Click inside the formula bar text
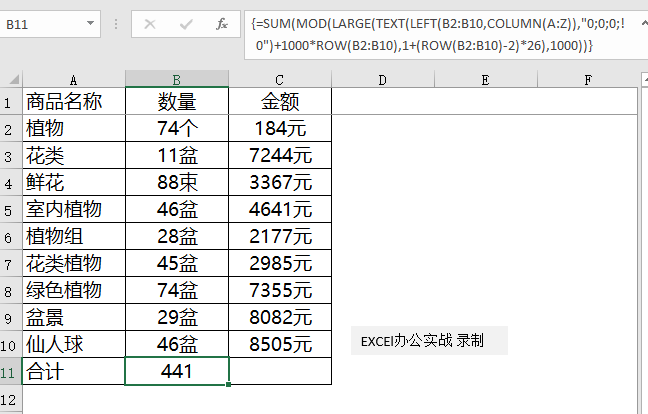 (440, 35)
